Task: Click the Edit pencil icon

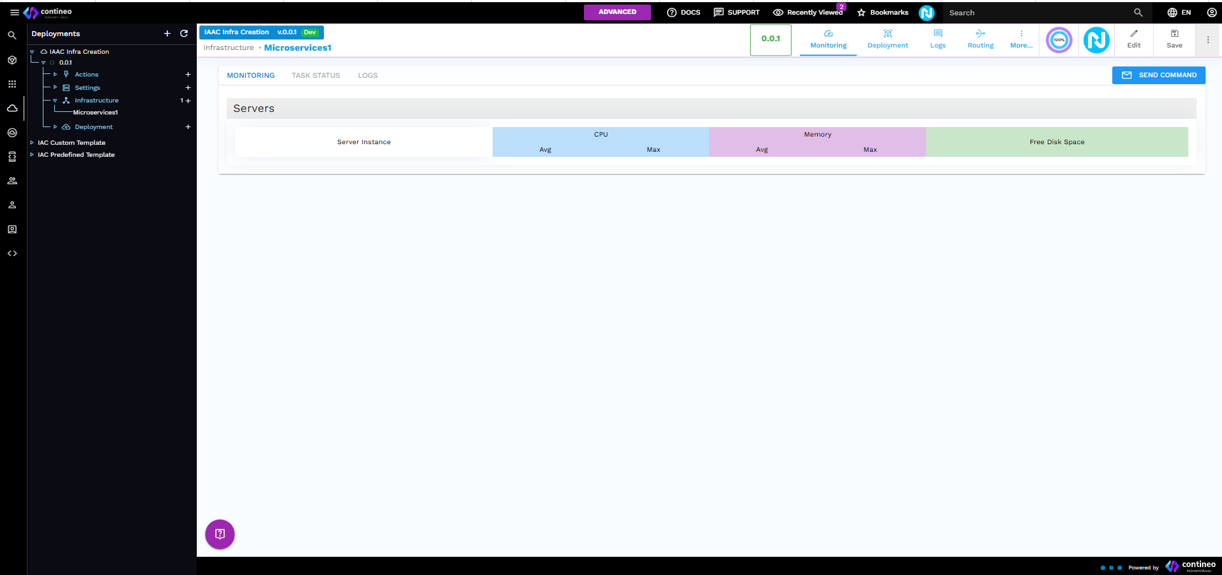Action: [1133, 39]
